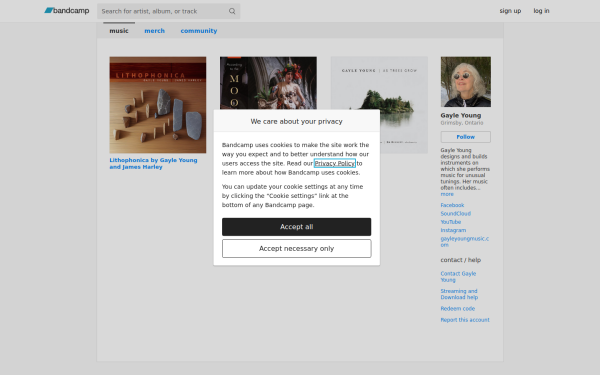Click the contact / help heading

coord(461,260)
